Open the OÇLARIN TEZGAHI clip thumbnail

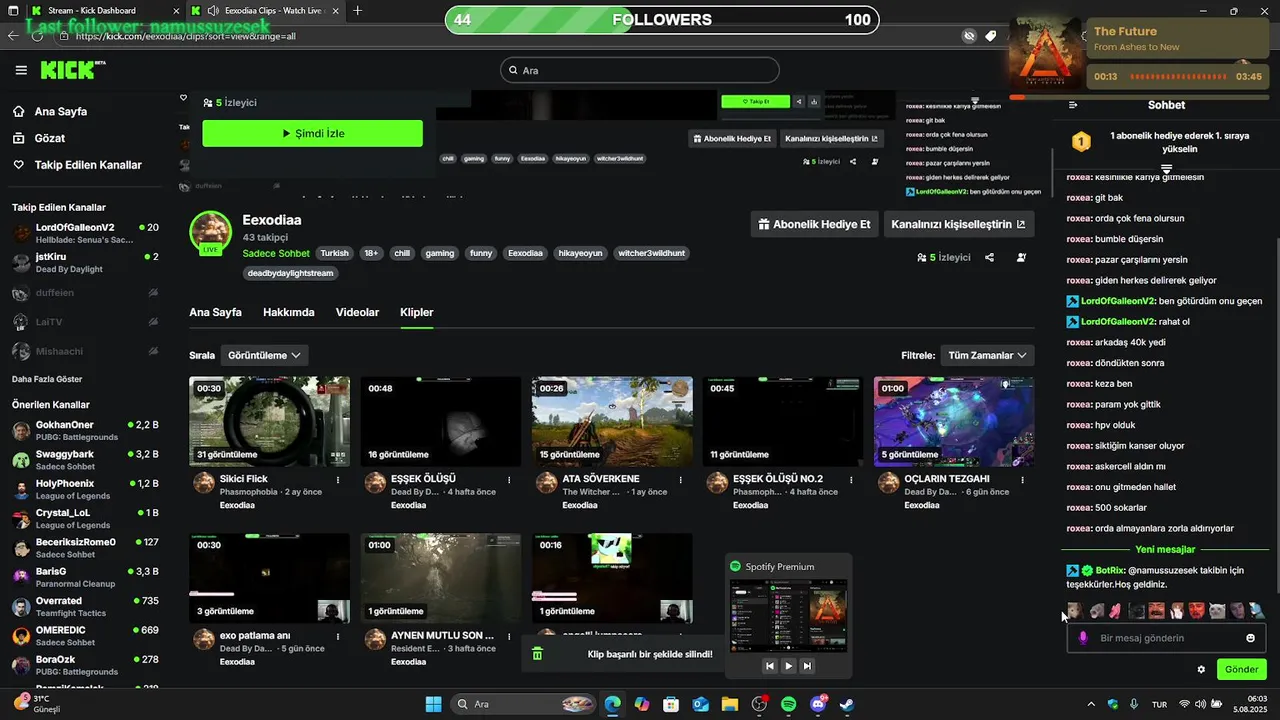point(954,421)
